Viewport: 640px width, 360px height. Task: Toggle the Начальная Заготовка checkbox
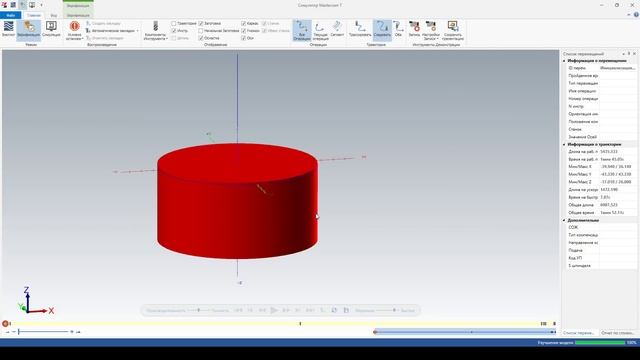201,31
